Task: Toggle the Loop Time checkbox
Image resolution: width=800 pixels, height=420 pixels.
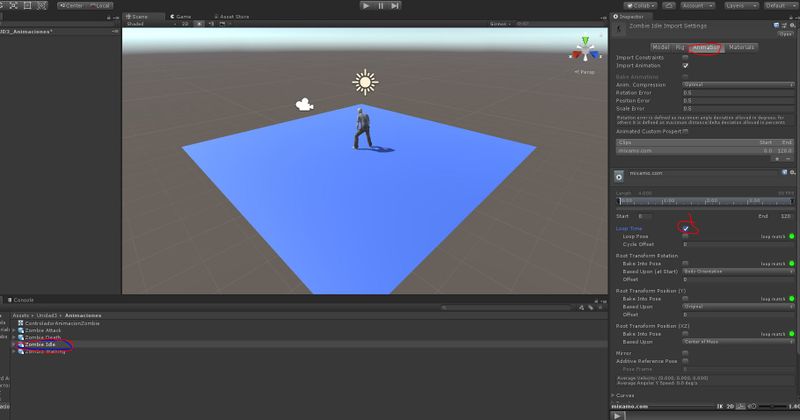Action: click(686, 229)
